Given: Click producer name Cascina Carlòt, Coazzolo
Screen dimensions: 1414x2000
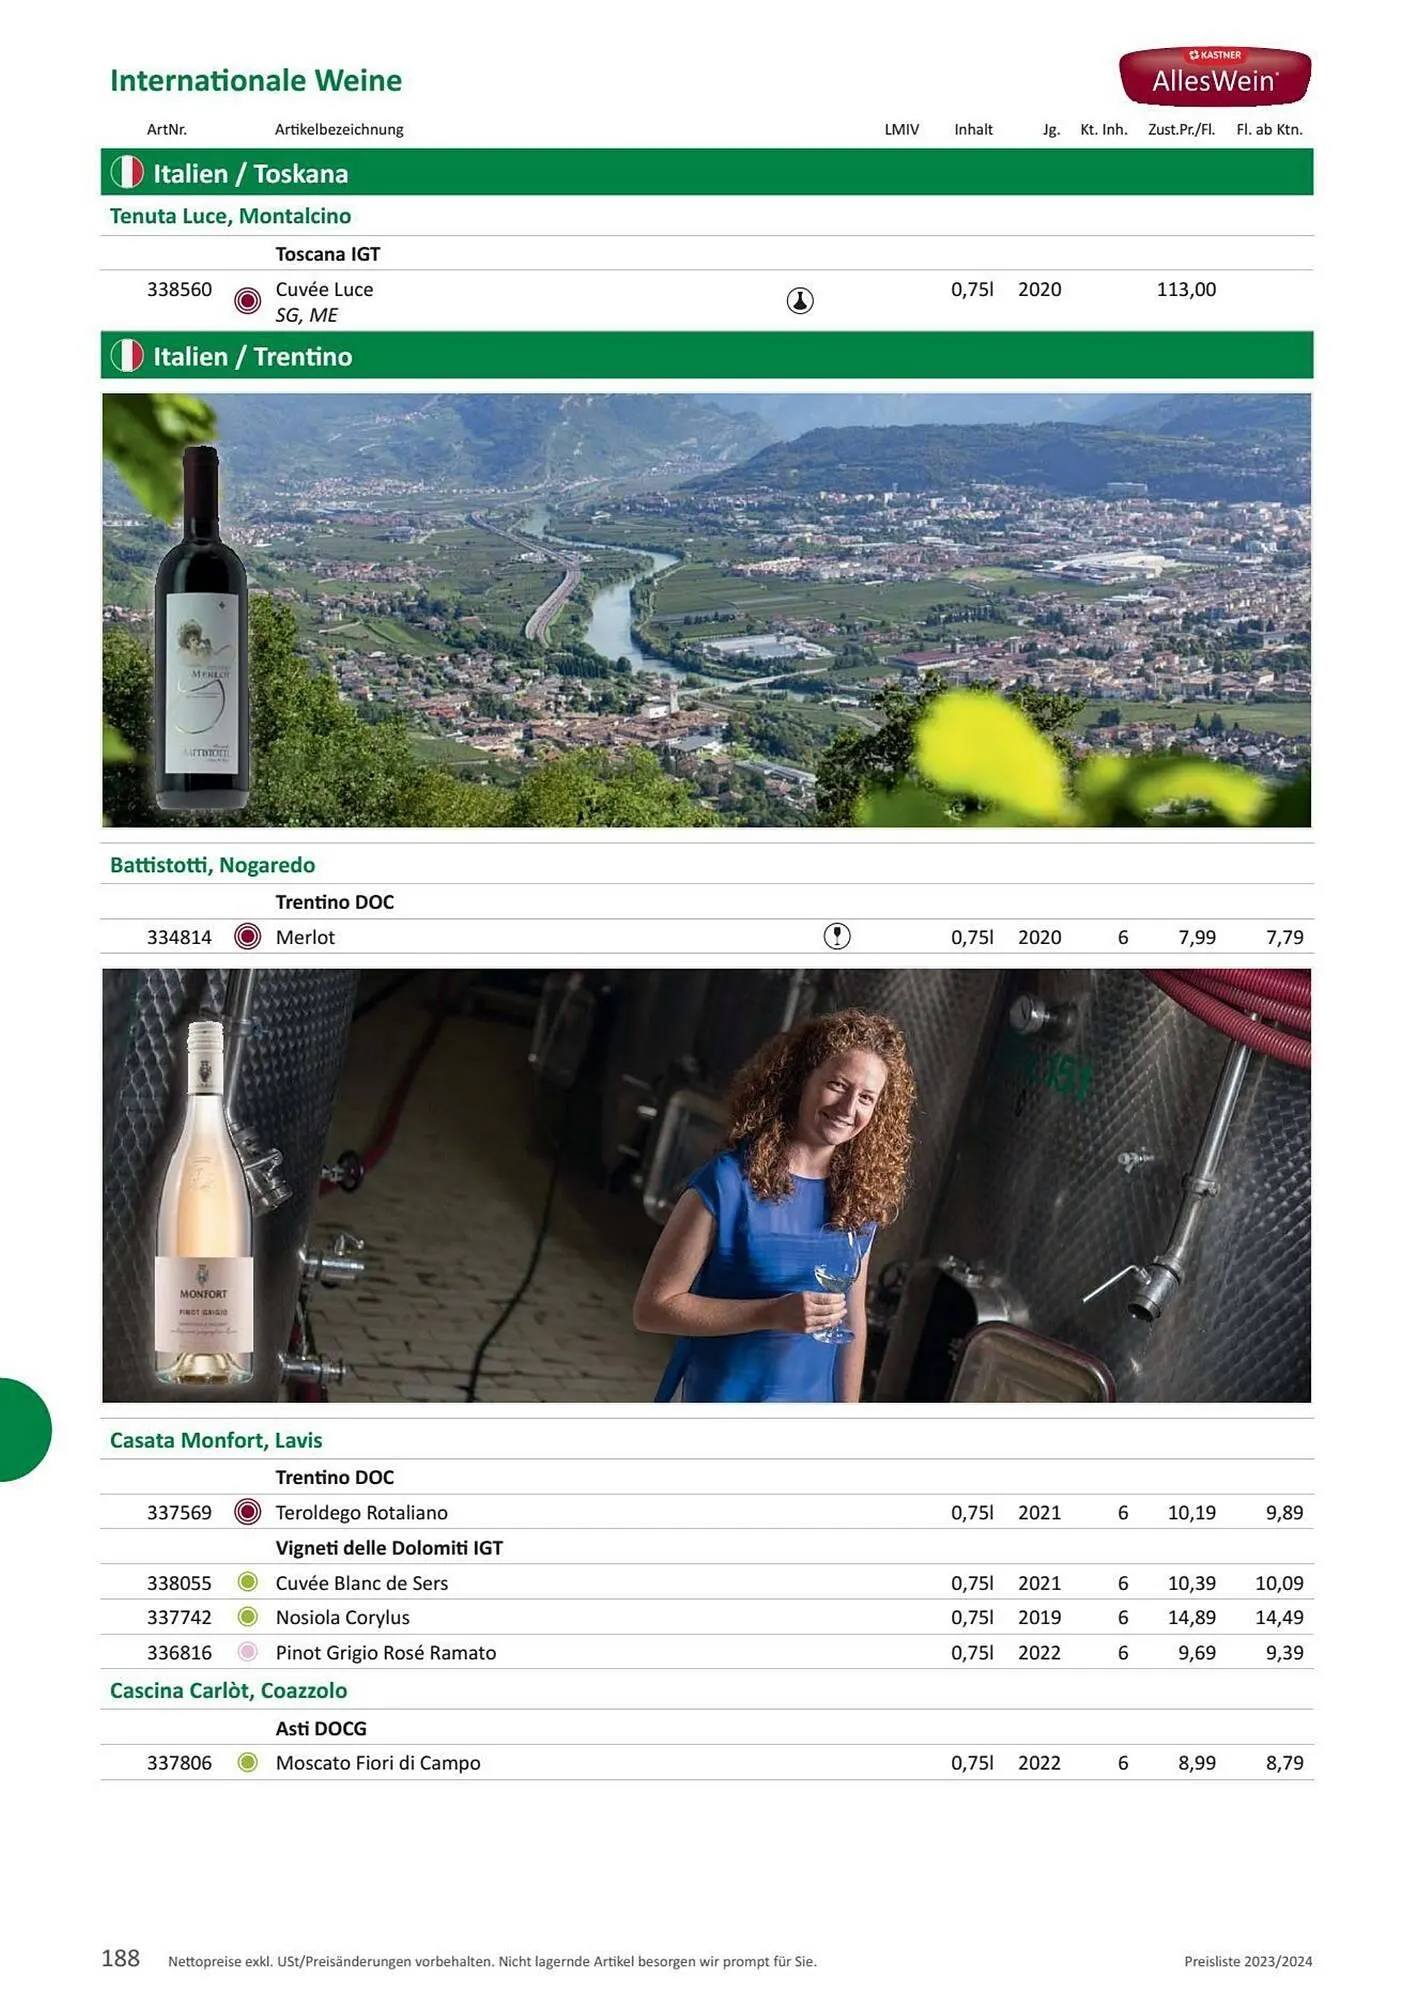Looking at the screenshot, I should point(228,1690).
